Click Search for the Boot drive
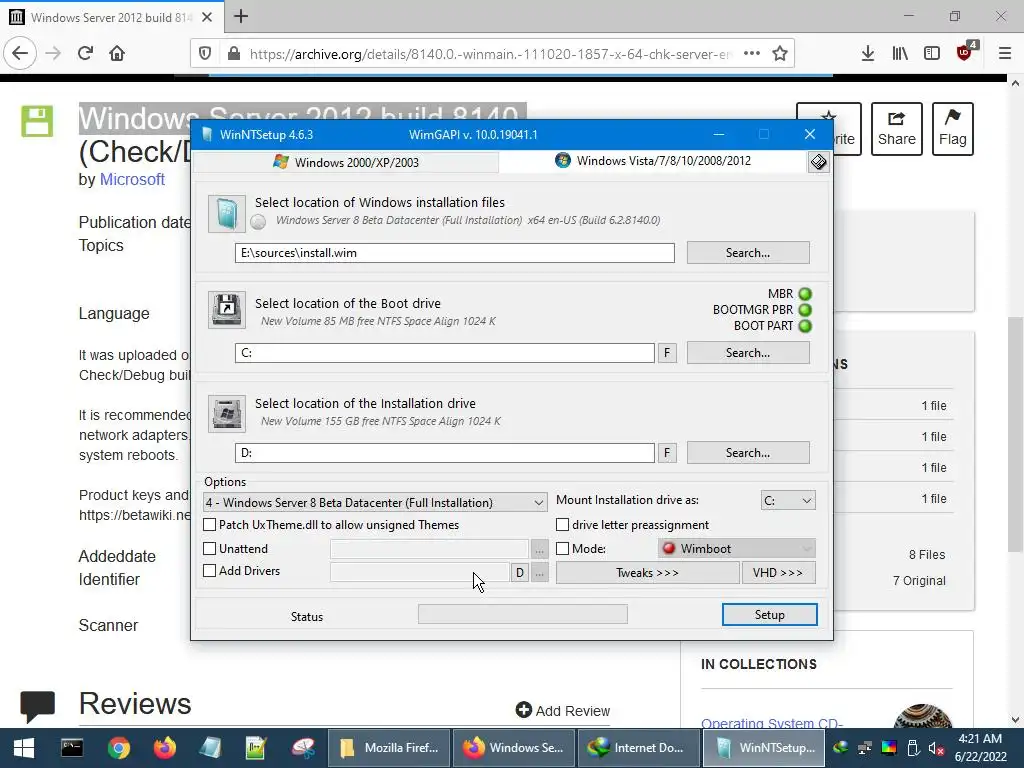 pos(748,353)
